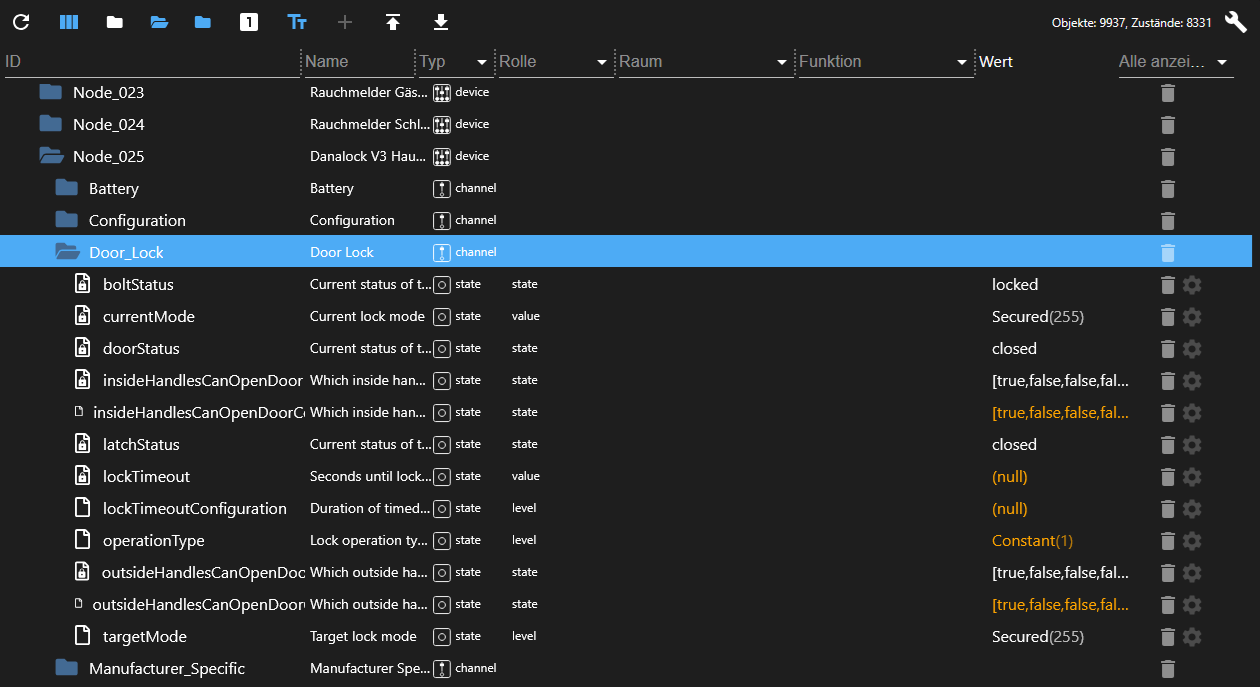
Task: Open the Alle anzeigen dropdown
Action: click(1222, 62)
